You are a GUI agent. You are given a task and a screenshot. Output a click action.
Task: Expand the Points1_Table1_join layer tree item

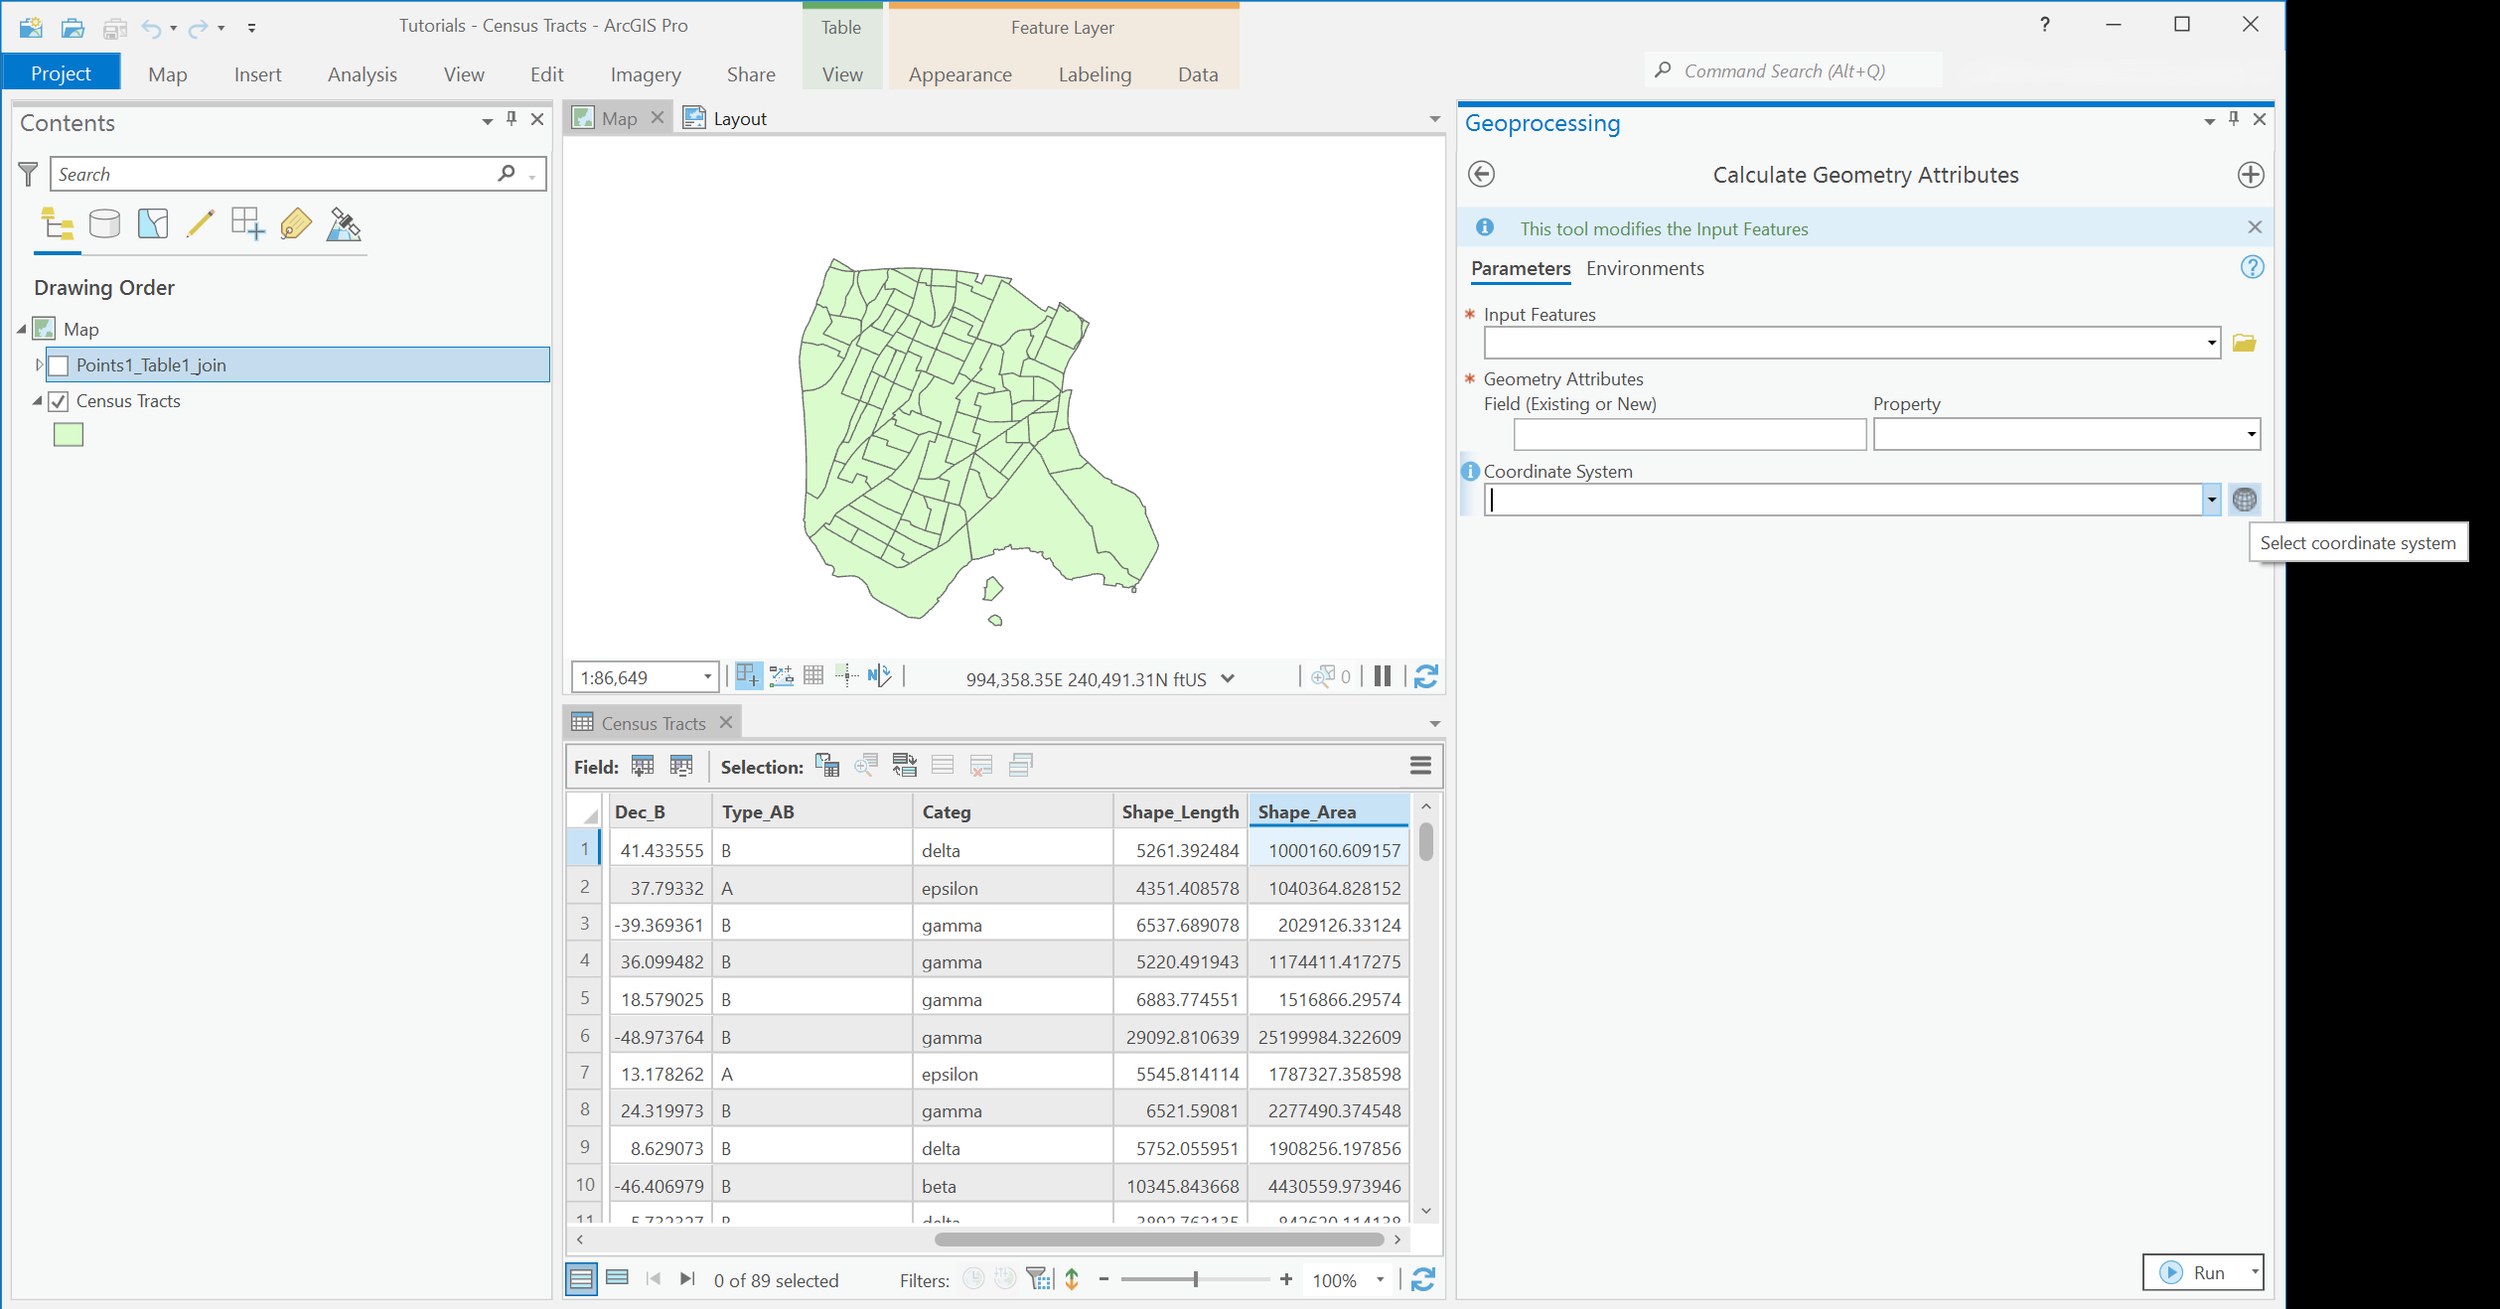pos(38,365)
